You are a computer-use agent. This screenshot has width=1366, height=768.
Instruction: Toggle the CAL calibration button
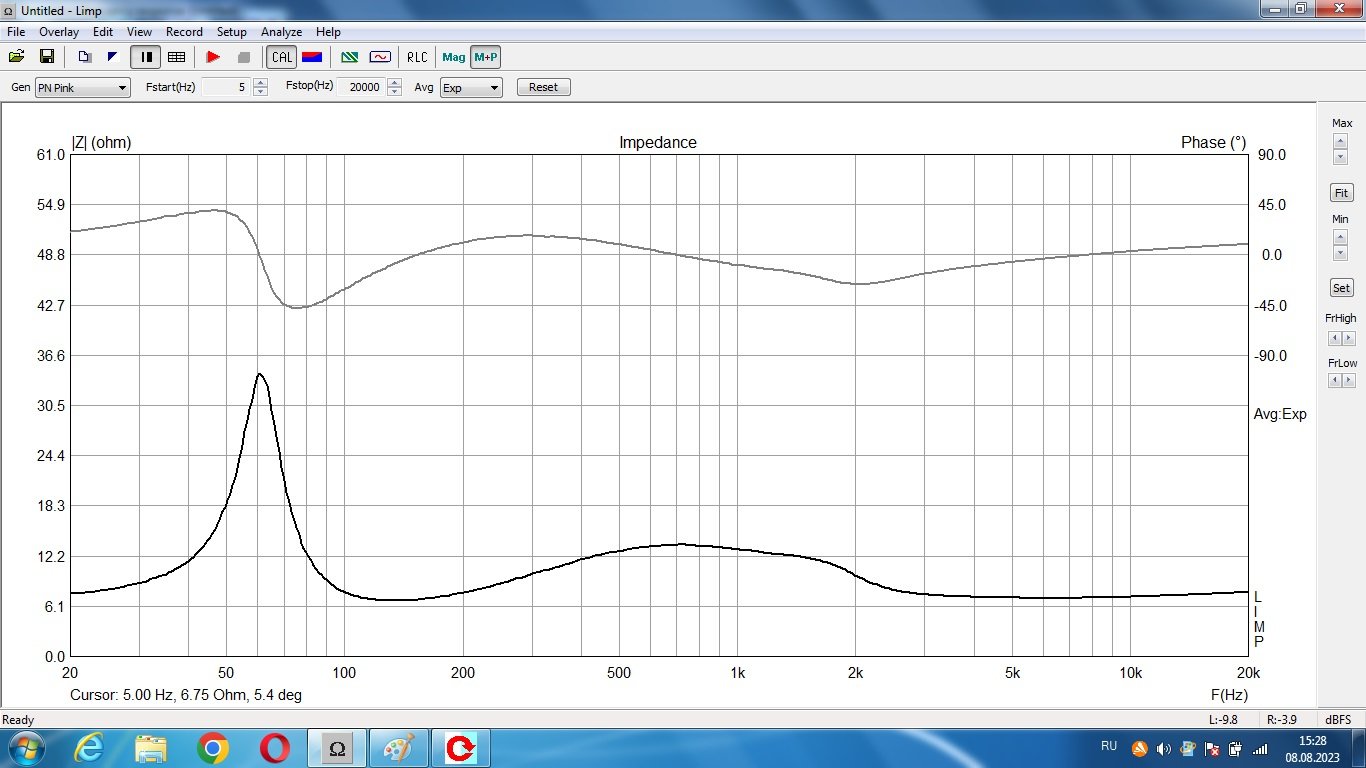click(282, 57)
